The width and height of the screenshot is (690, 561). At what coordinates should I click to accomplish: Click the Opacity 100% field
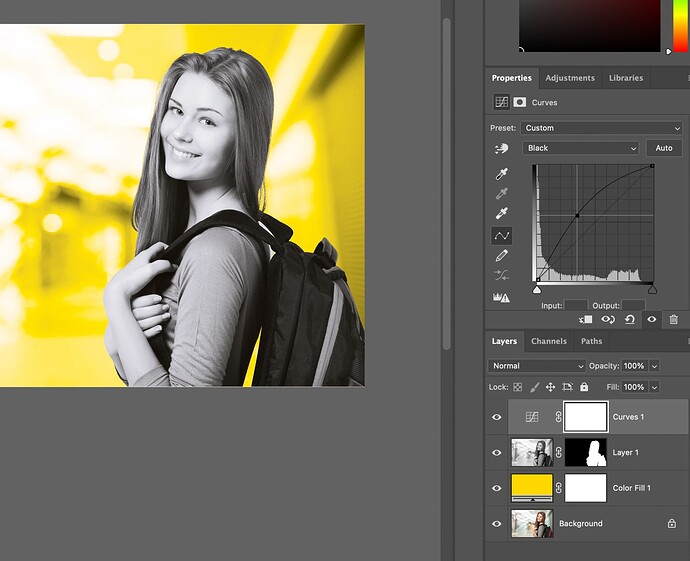click(x=634, y=366)
